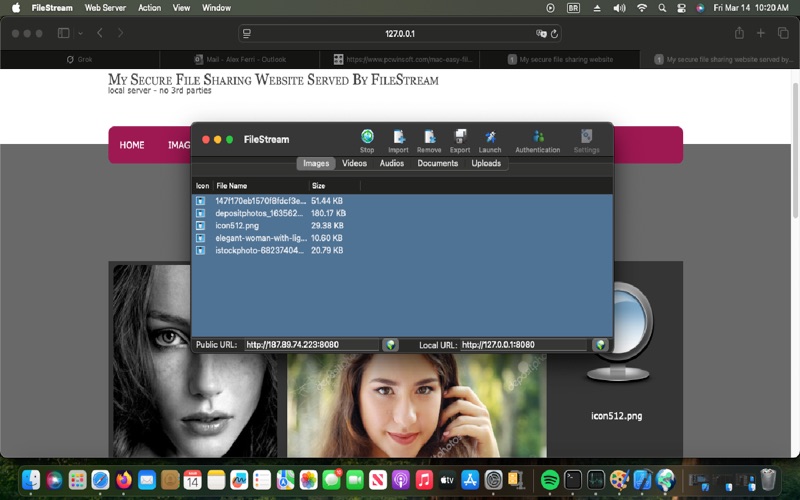Open the View menu
Image resolution: width=800 pixels, height=500 pixels.
(x=181, y=8)
